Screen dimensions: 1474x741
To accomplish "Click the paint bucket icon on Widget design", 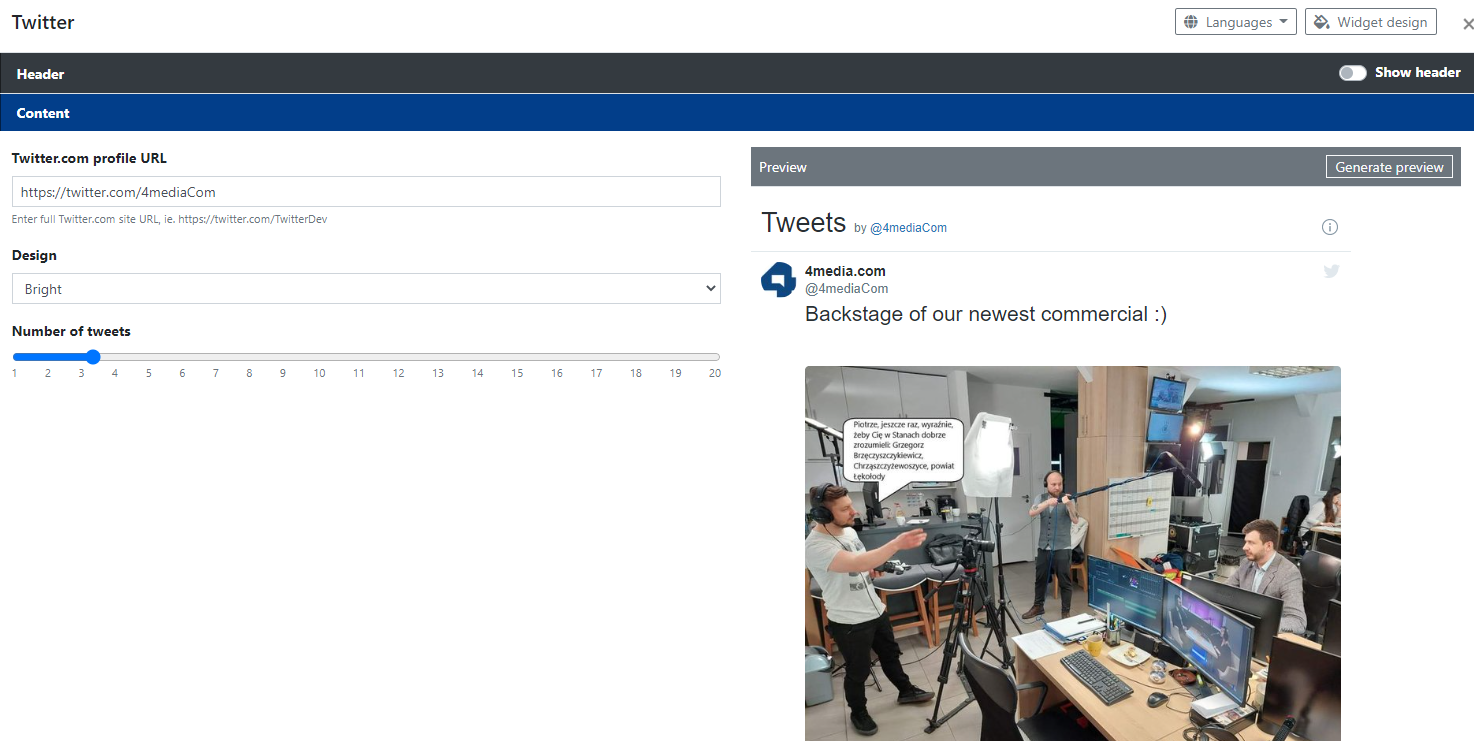I will (x=1322, y=22).
